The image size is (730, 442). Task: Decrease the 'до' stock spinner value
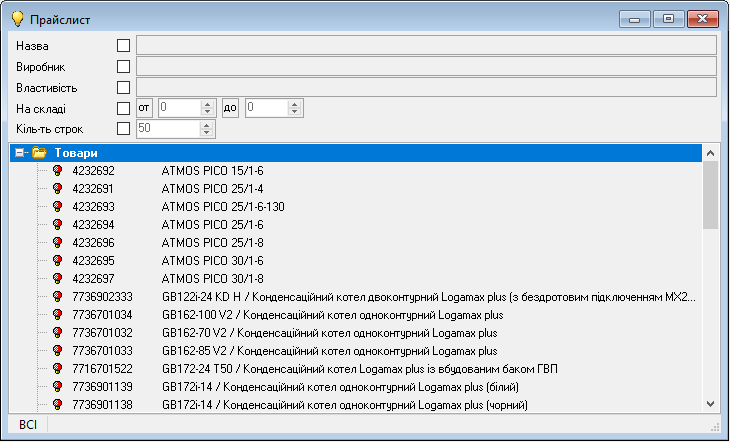[293, 112]
